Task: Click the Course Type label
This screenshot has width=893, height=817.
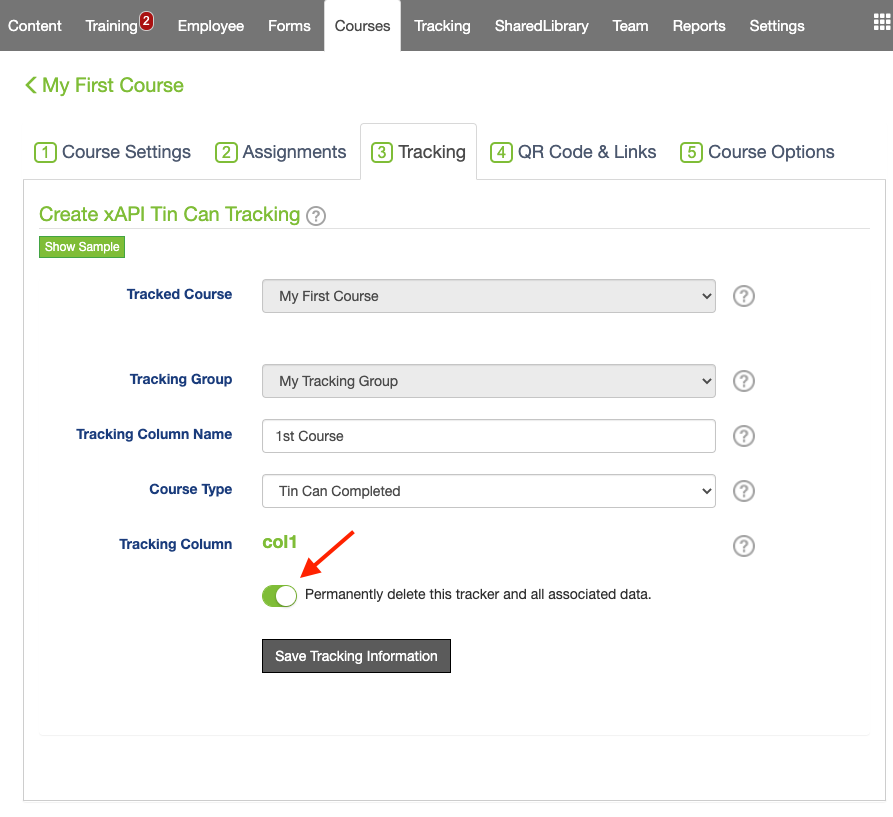Action: pyautogui.click(x=191, y=489)
